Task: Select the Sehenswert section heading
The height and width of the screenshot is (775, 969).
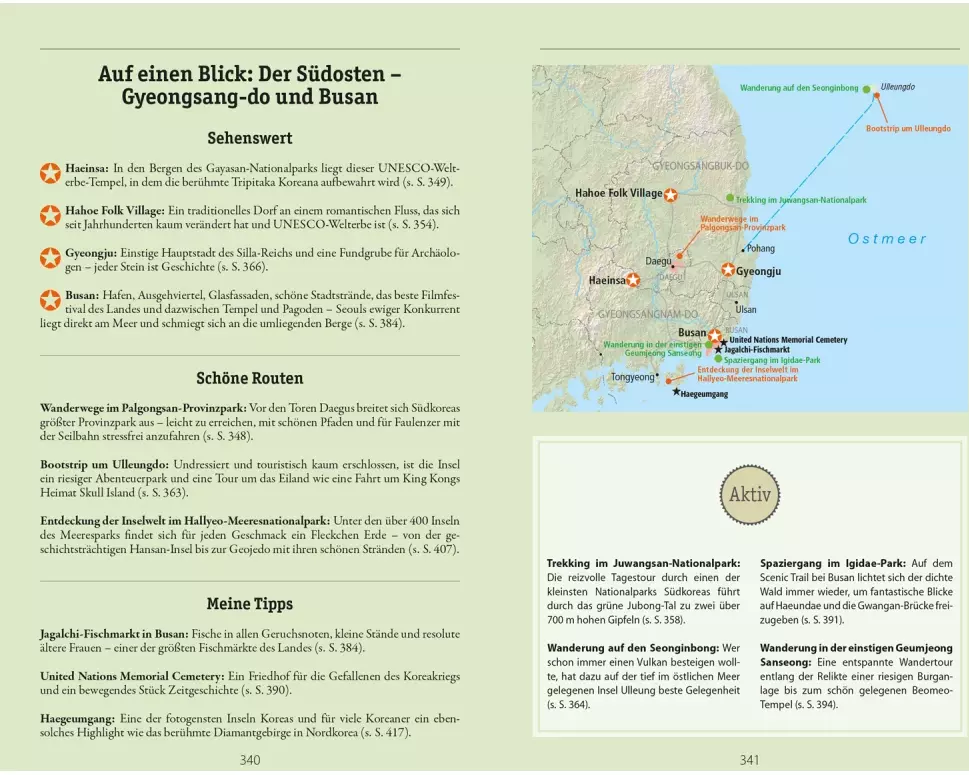Action: click(x=250, y=138)
